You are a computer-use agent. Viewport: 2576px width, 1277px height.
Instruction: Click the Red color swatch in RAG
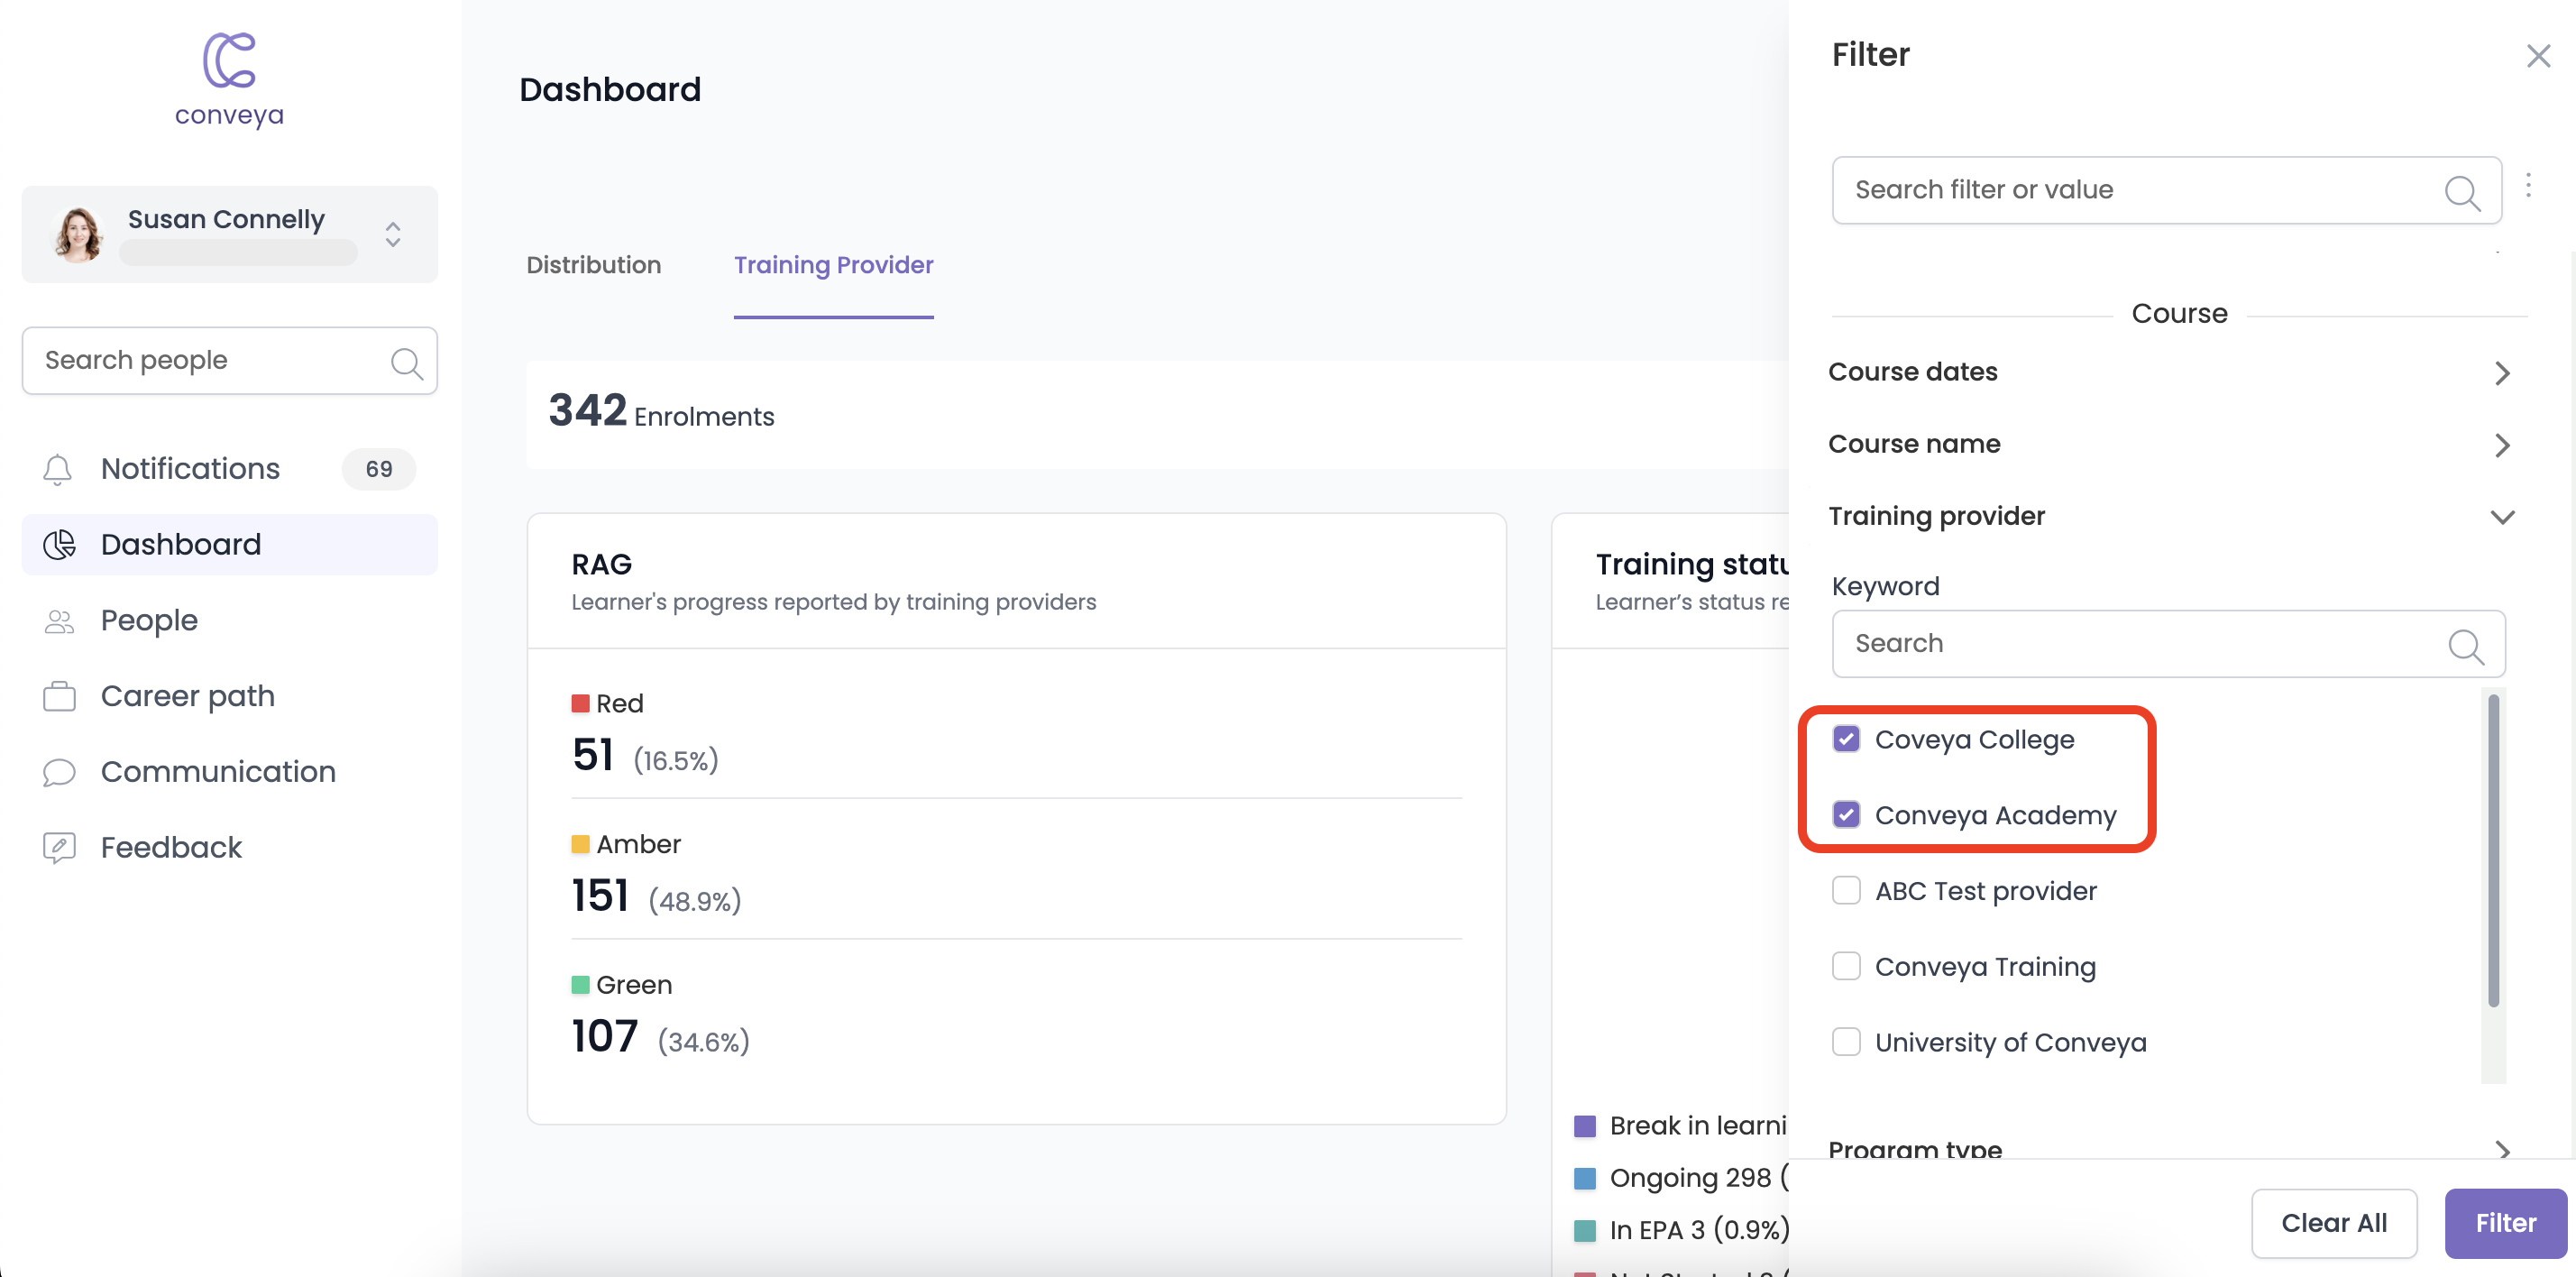tap(580, 703)
